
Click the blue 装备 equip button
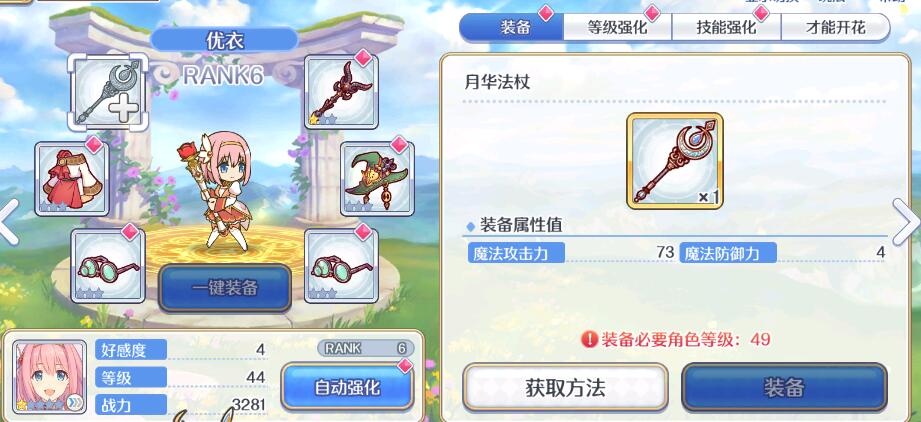[x=784, y=387]
